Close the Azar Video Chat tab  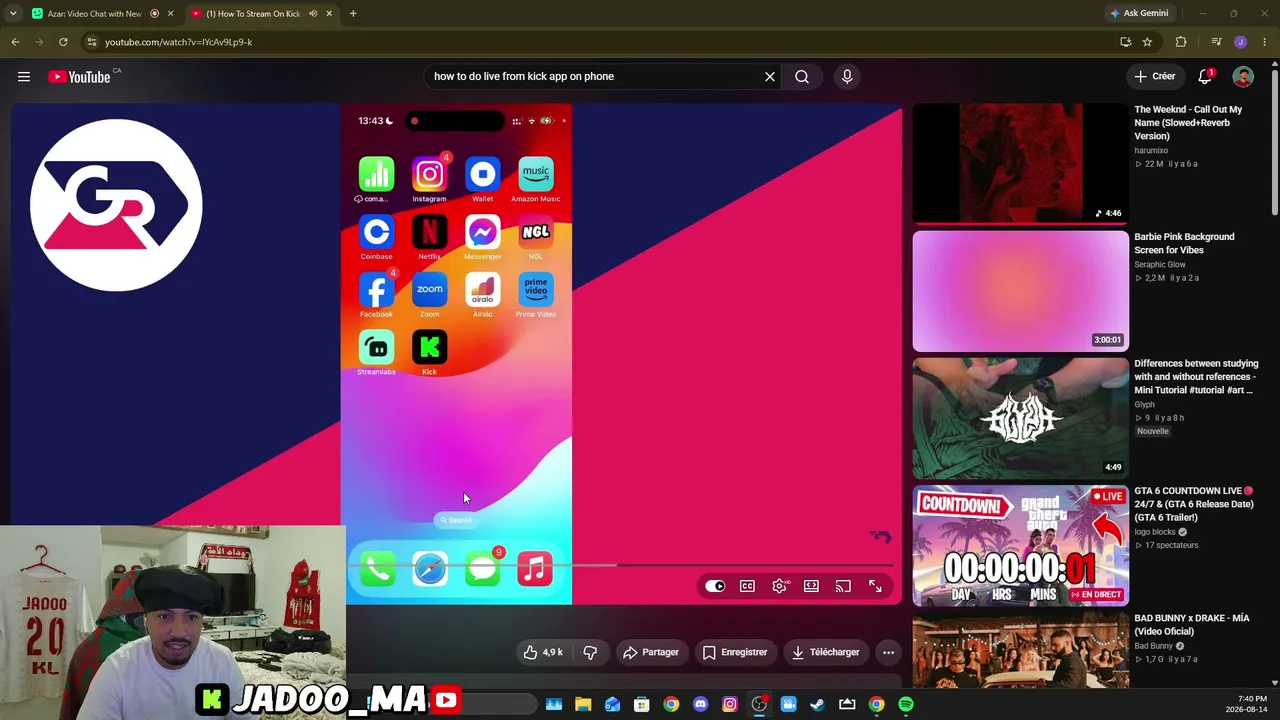171,14
